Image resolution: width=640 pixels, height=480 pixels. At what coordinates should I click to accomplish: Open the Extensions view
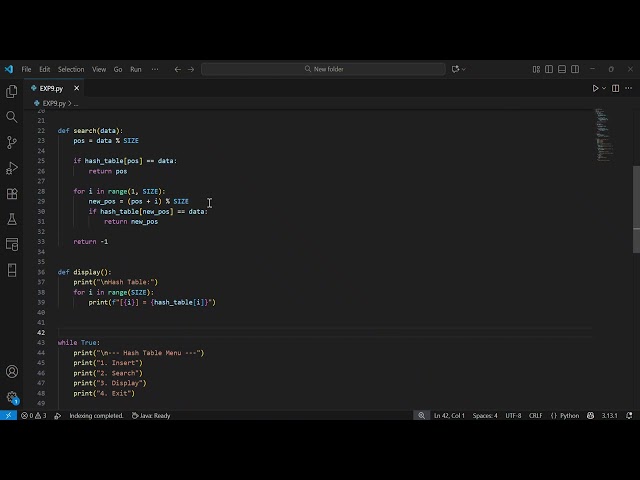[12, 193]
